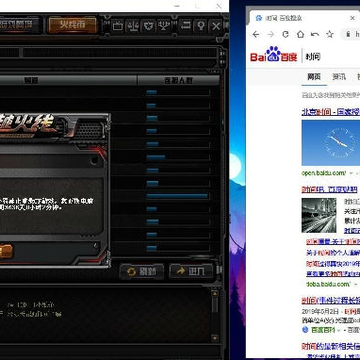This screenshot has height=360, width=360.
Task: Focus the Baidu search field containing 时间
Action: click(x=332, y=57)
